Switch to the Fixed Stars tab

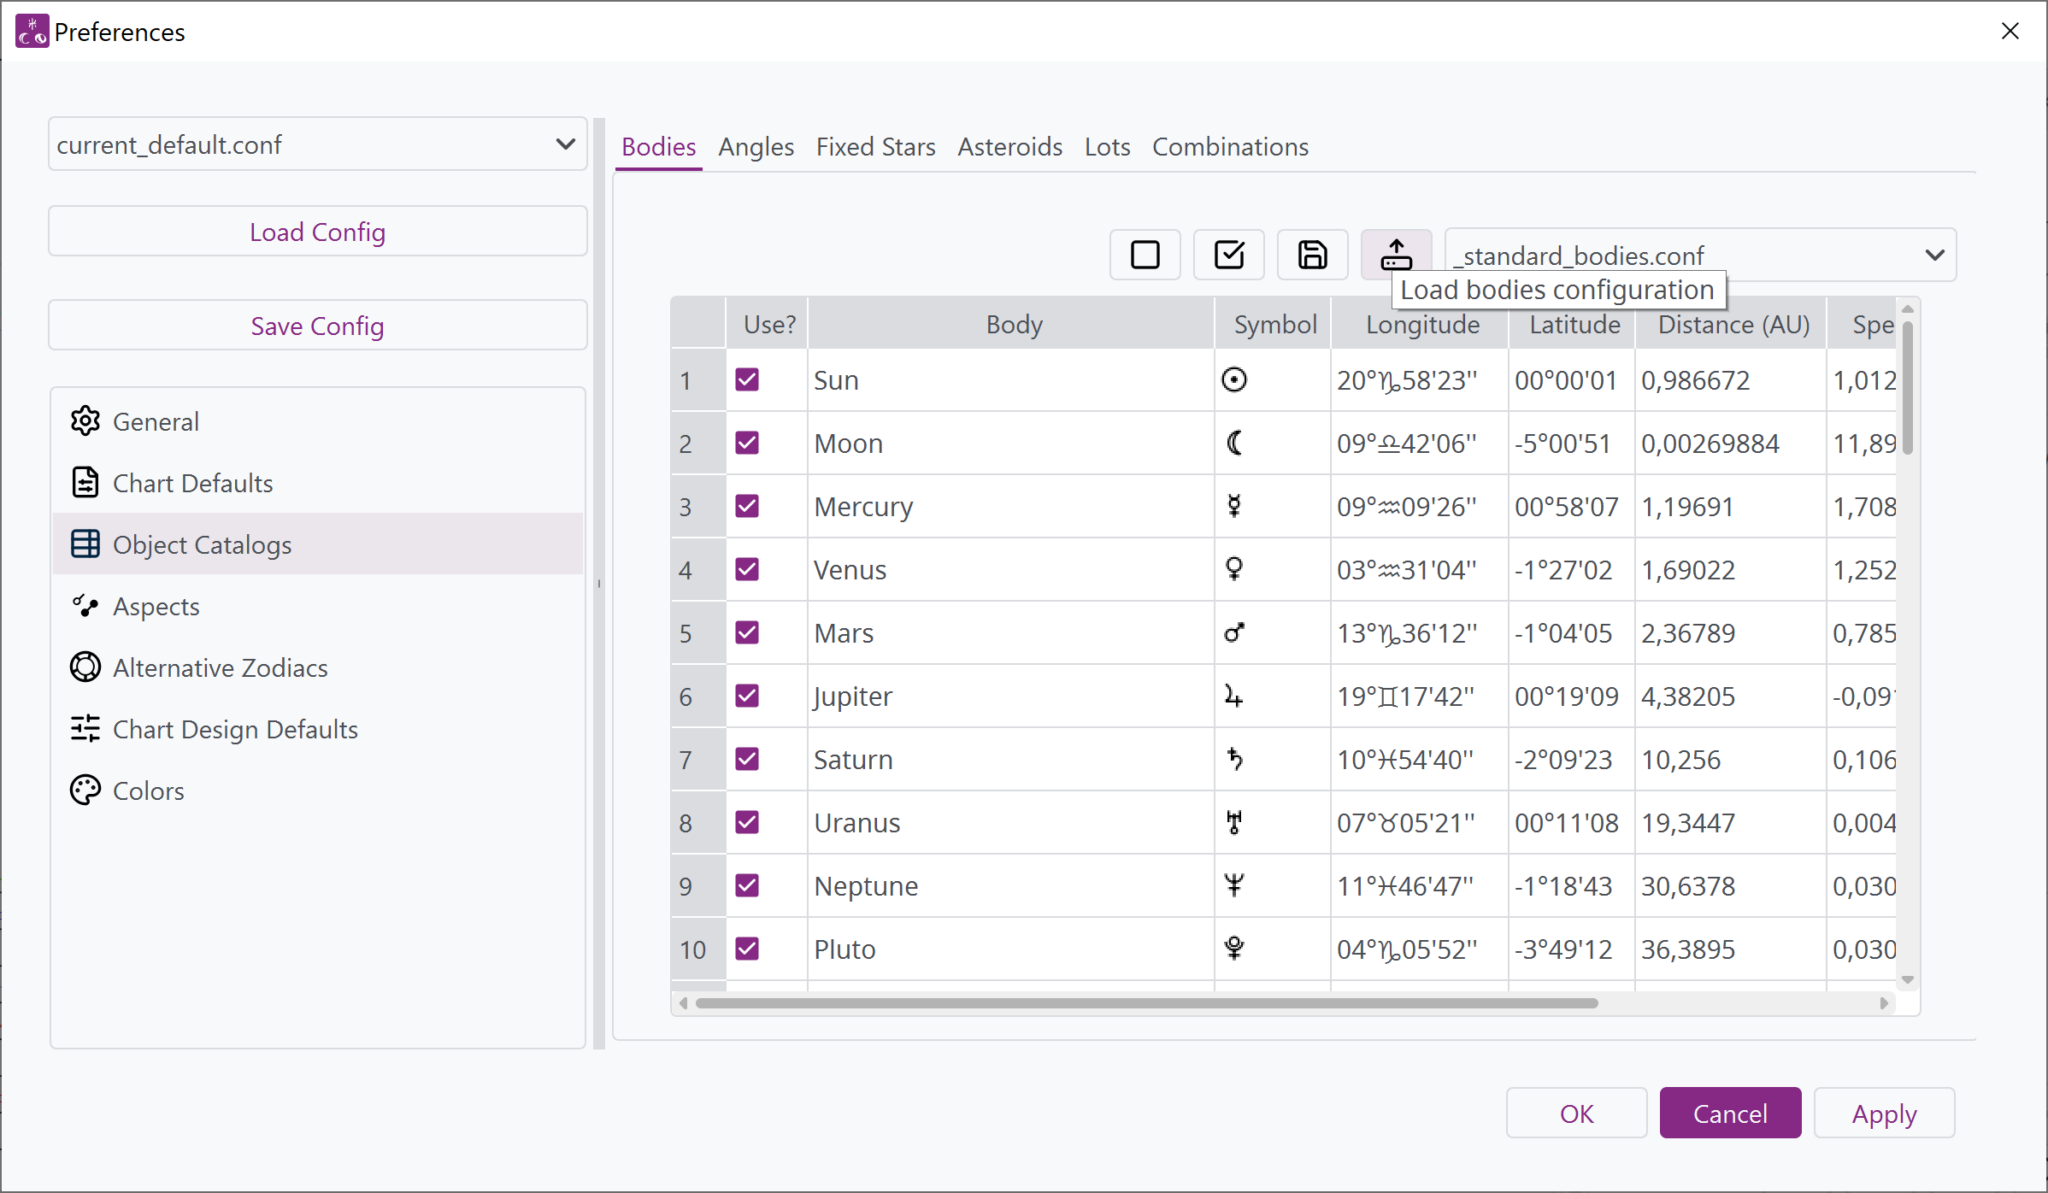pos(875,147)
